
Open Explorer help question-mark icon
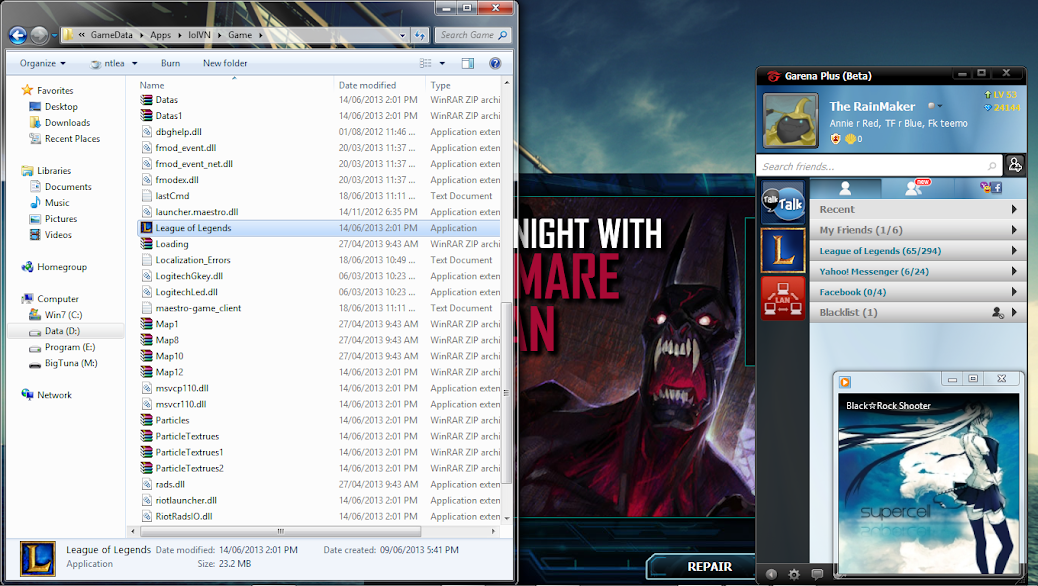(495, 64)
